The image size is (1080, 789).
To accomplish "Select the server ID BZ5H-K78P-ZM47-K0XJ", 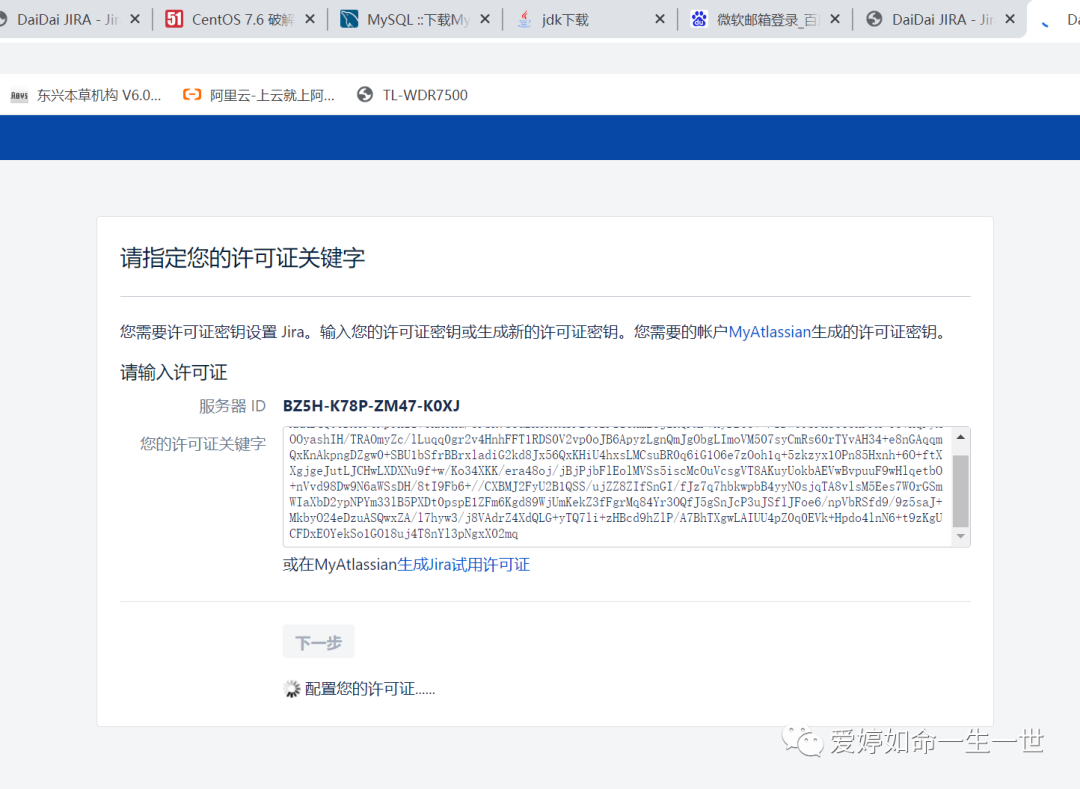I will 371,406.
